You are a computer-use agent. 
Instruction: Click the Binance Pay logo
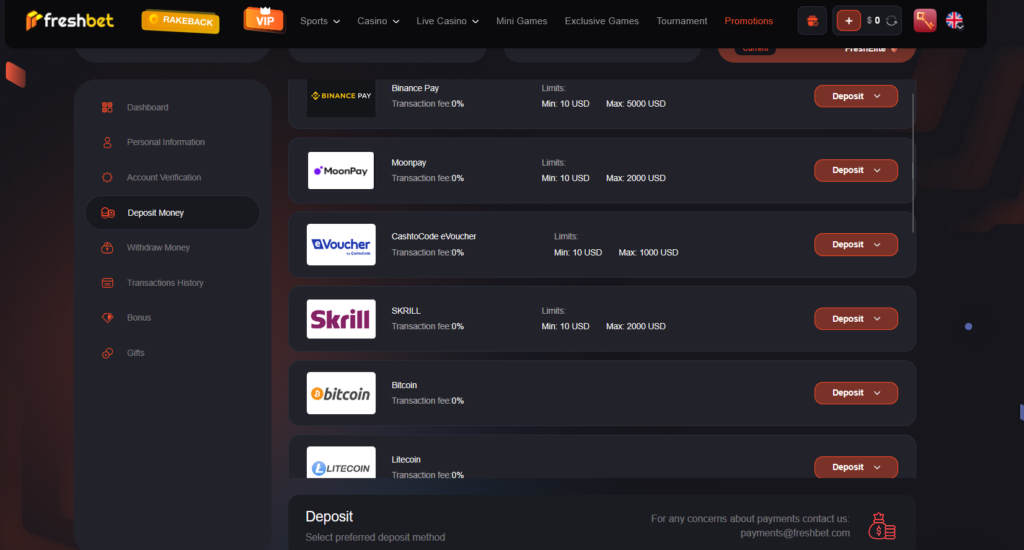pos(341,97)
